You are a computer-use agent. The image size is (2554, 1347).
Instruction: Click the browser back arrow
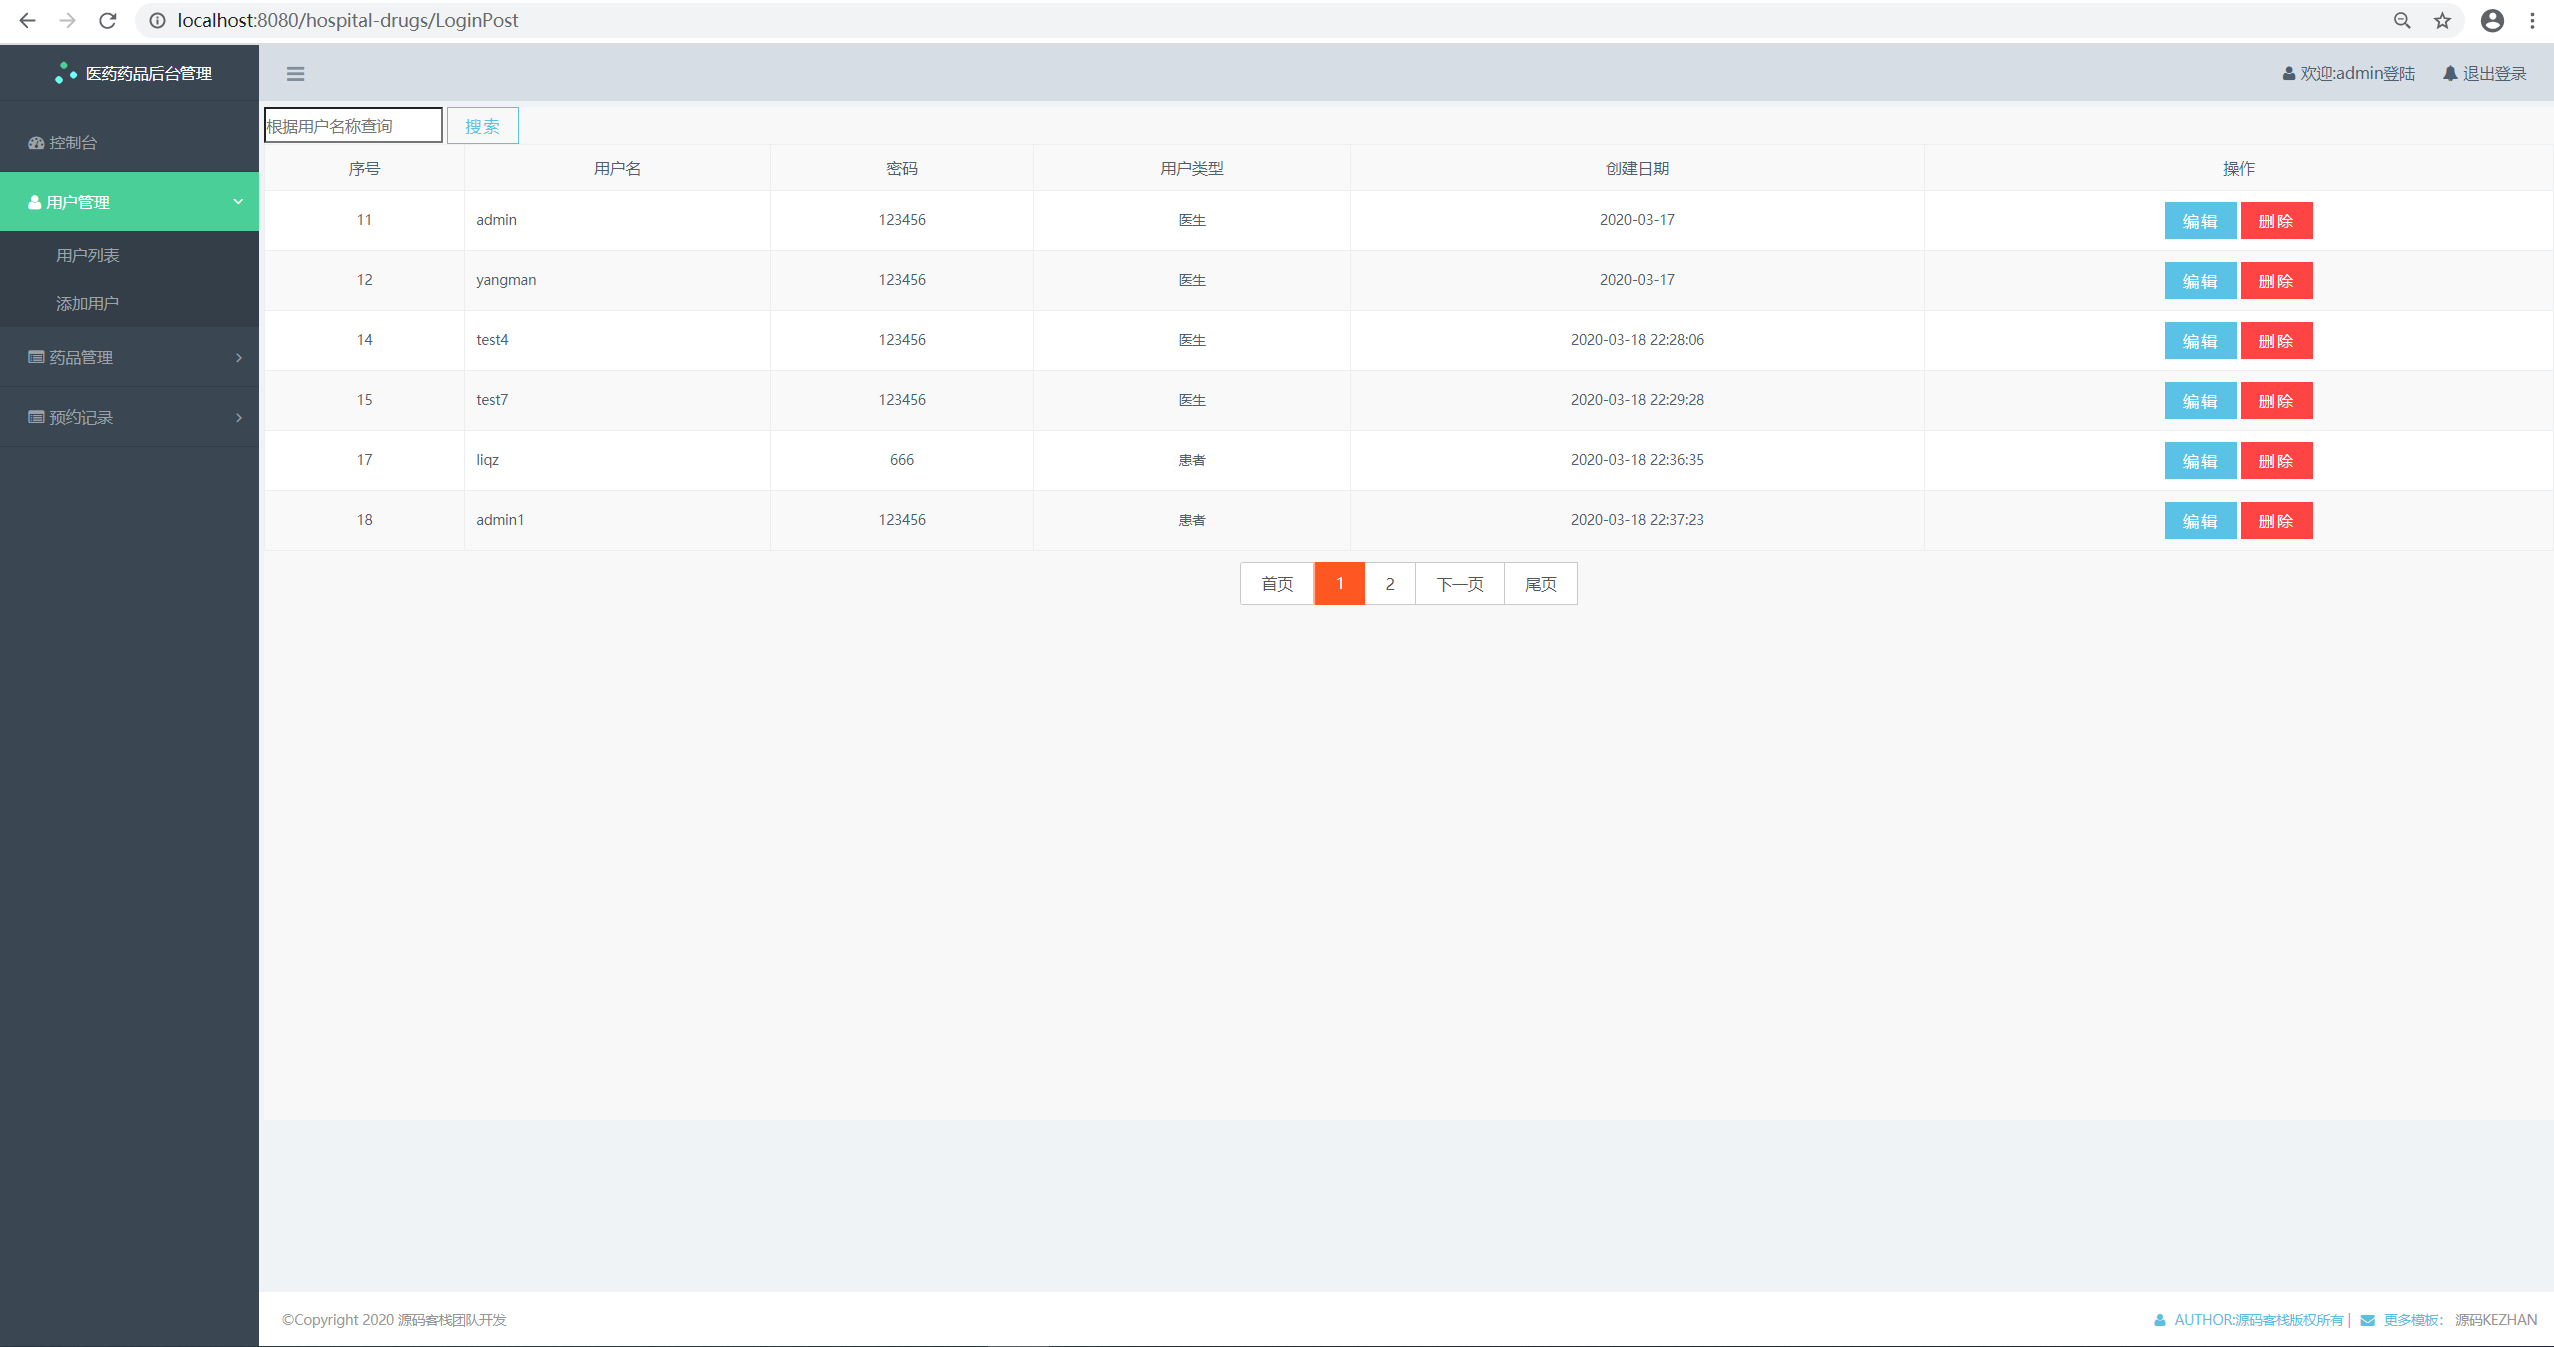pos(27,20)
